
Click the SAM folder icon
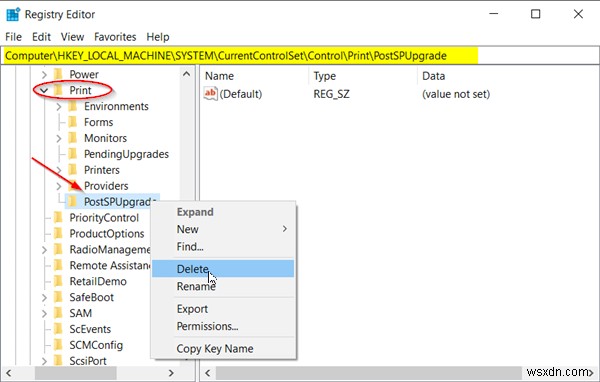click(x=58, y=313)
